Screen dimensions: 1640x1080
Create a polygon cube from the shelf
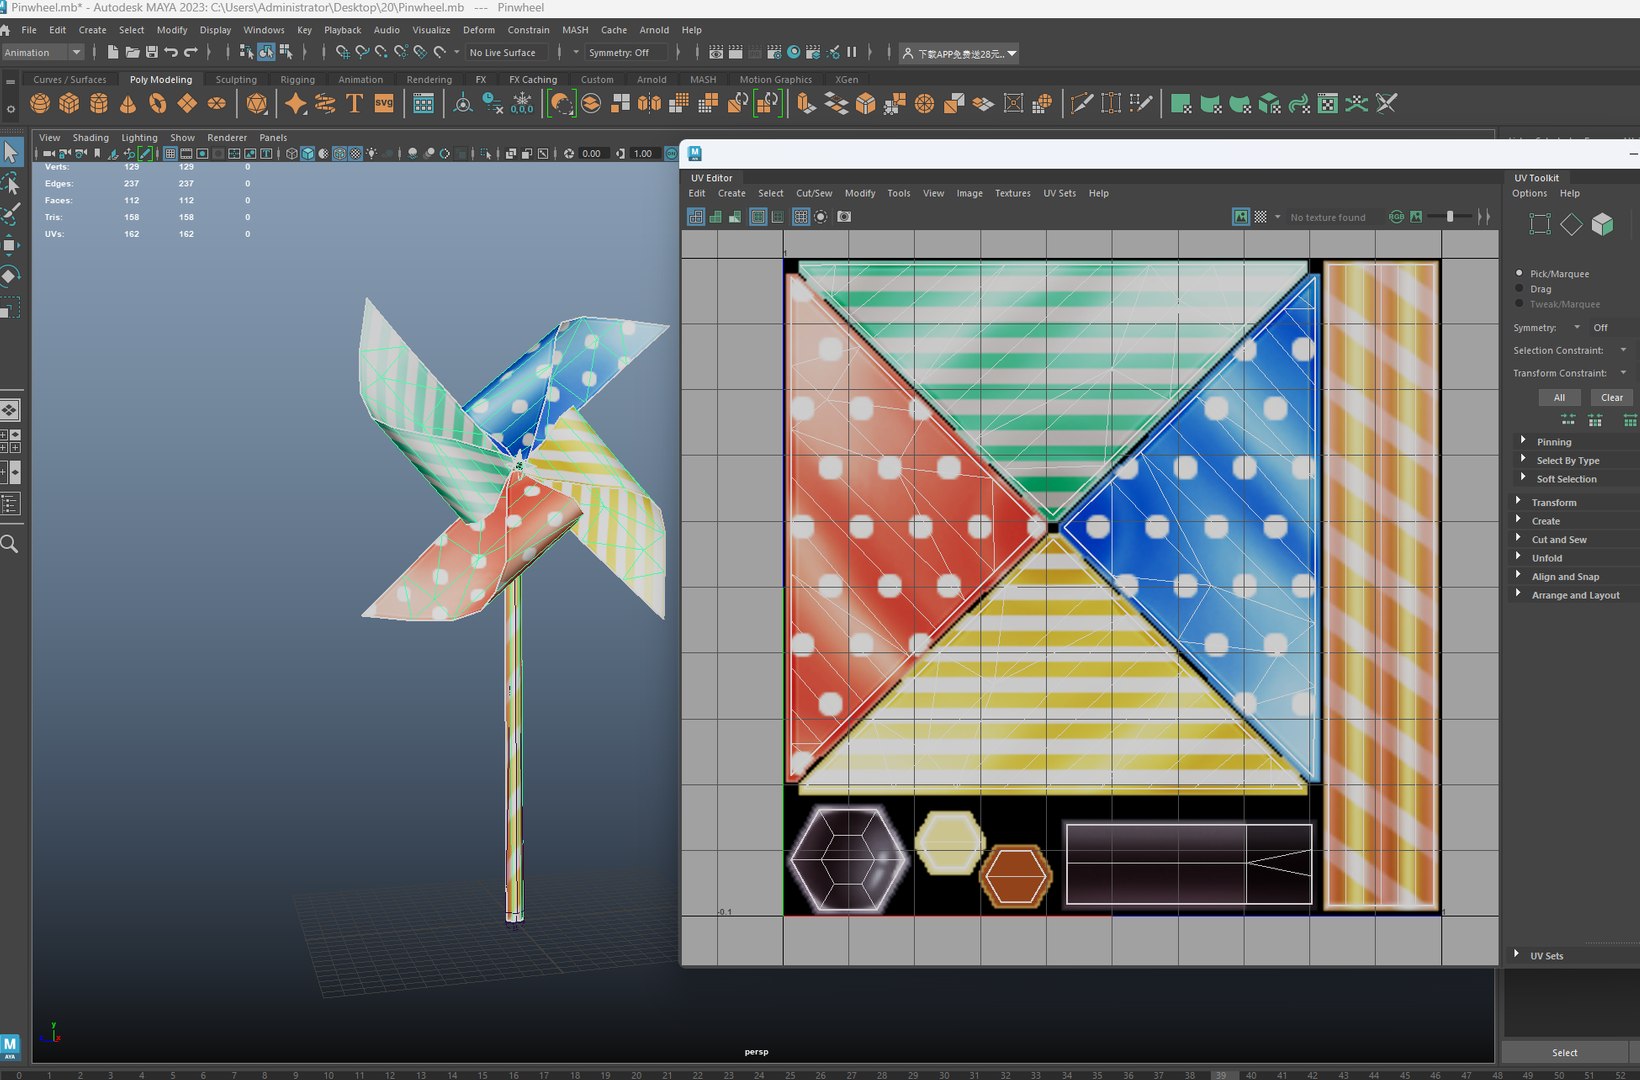(69, 103)
